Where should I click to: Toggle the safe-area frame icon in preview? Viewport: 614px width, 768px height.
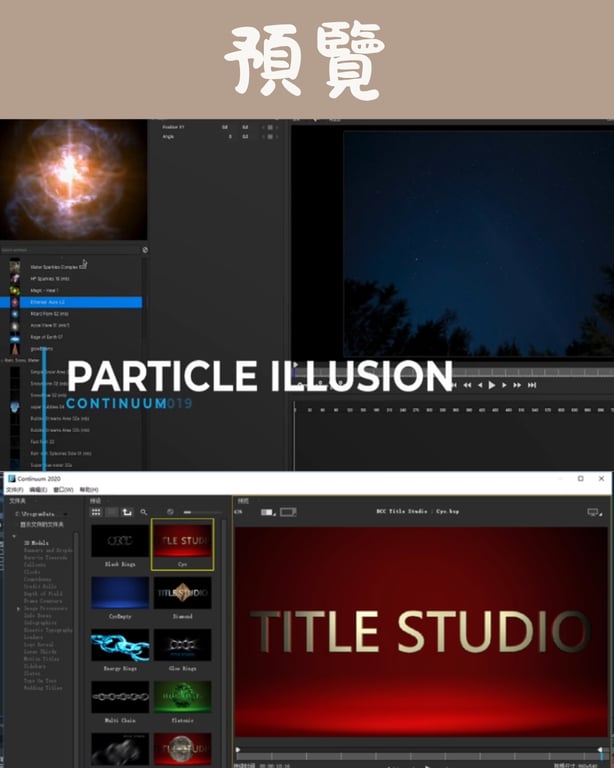288,512
